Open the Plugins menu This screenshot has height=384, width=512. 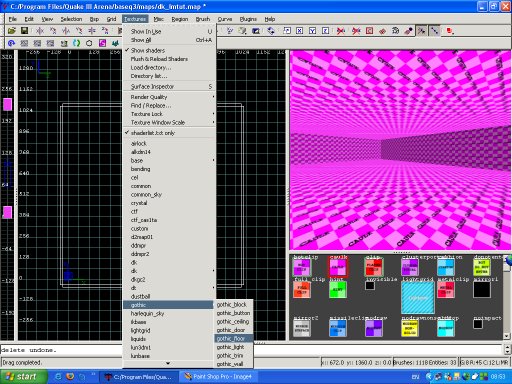(248, 19)
